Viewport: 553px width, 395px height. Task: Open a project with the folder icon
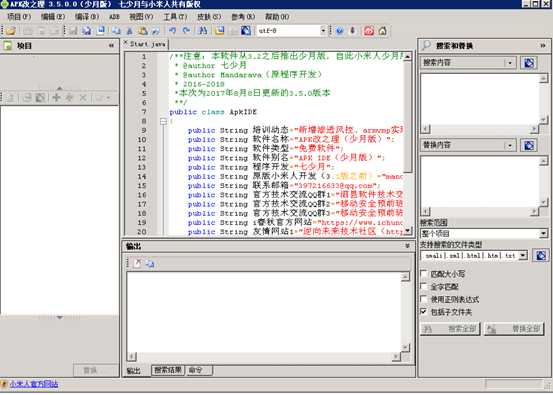click(11, 31)
